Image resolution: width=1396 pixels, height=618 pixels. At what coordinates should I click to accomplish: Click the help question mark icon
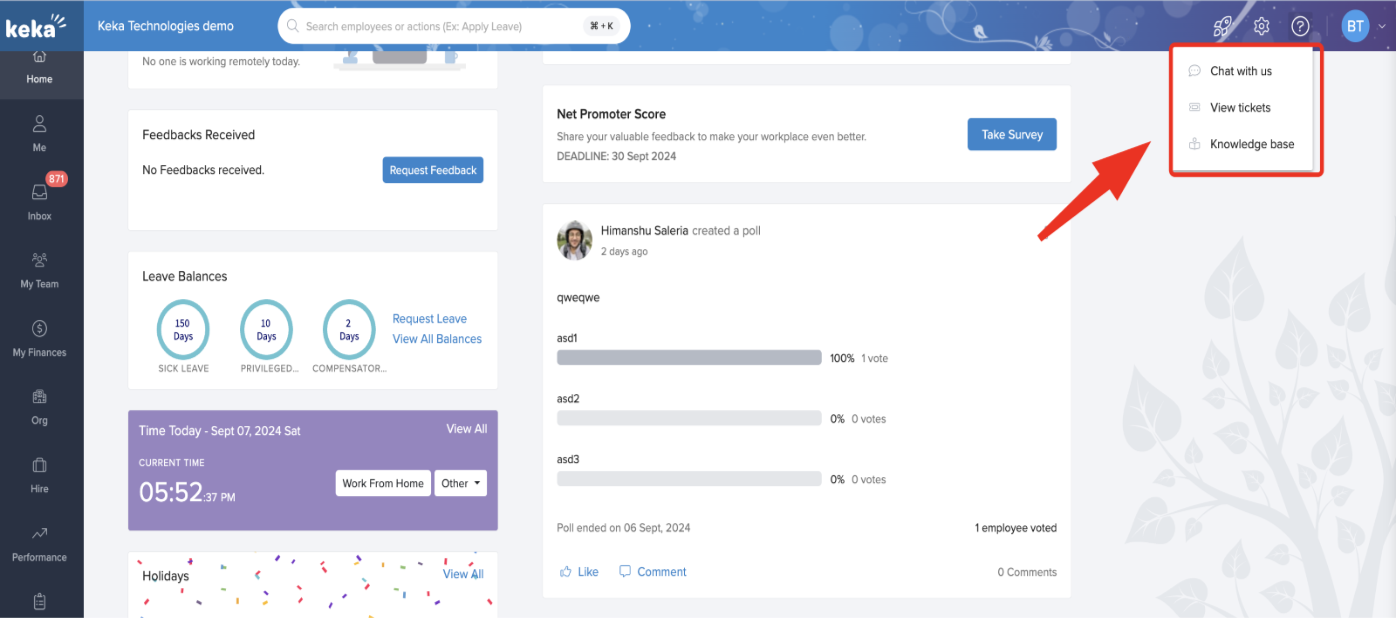[1300, 27]
